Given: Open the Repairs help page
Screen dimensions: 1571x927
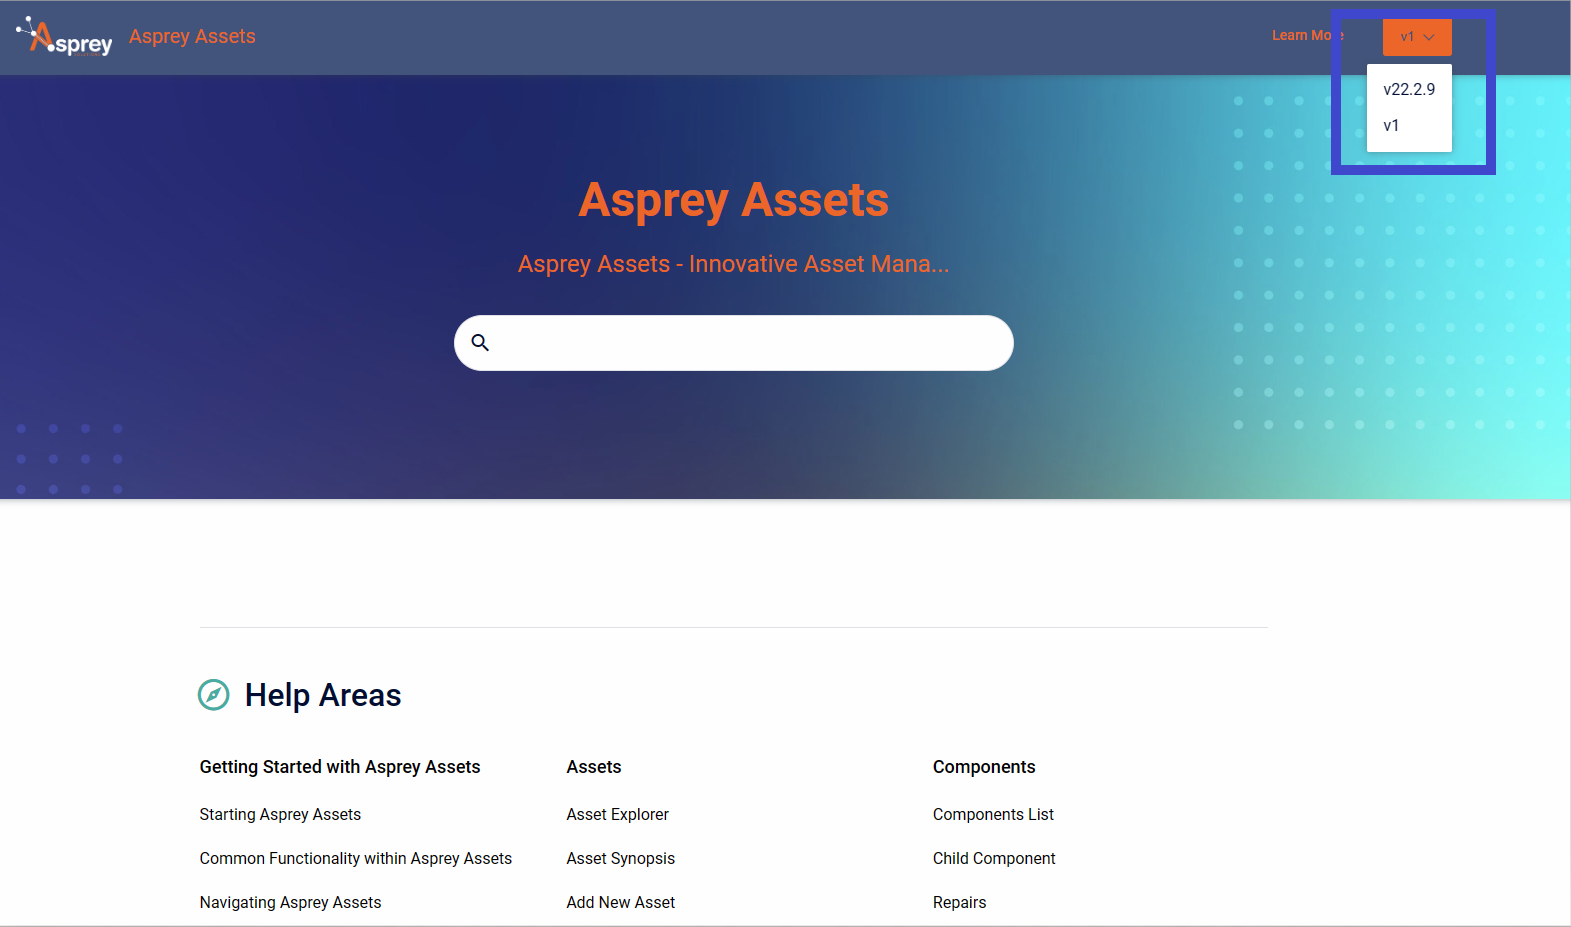Looking at the screenshot, I should coord(959,902).
